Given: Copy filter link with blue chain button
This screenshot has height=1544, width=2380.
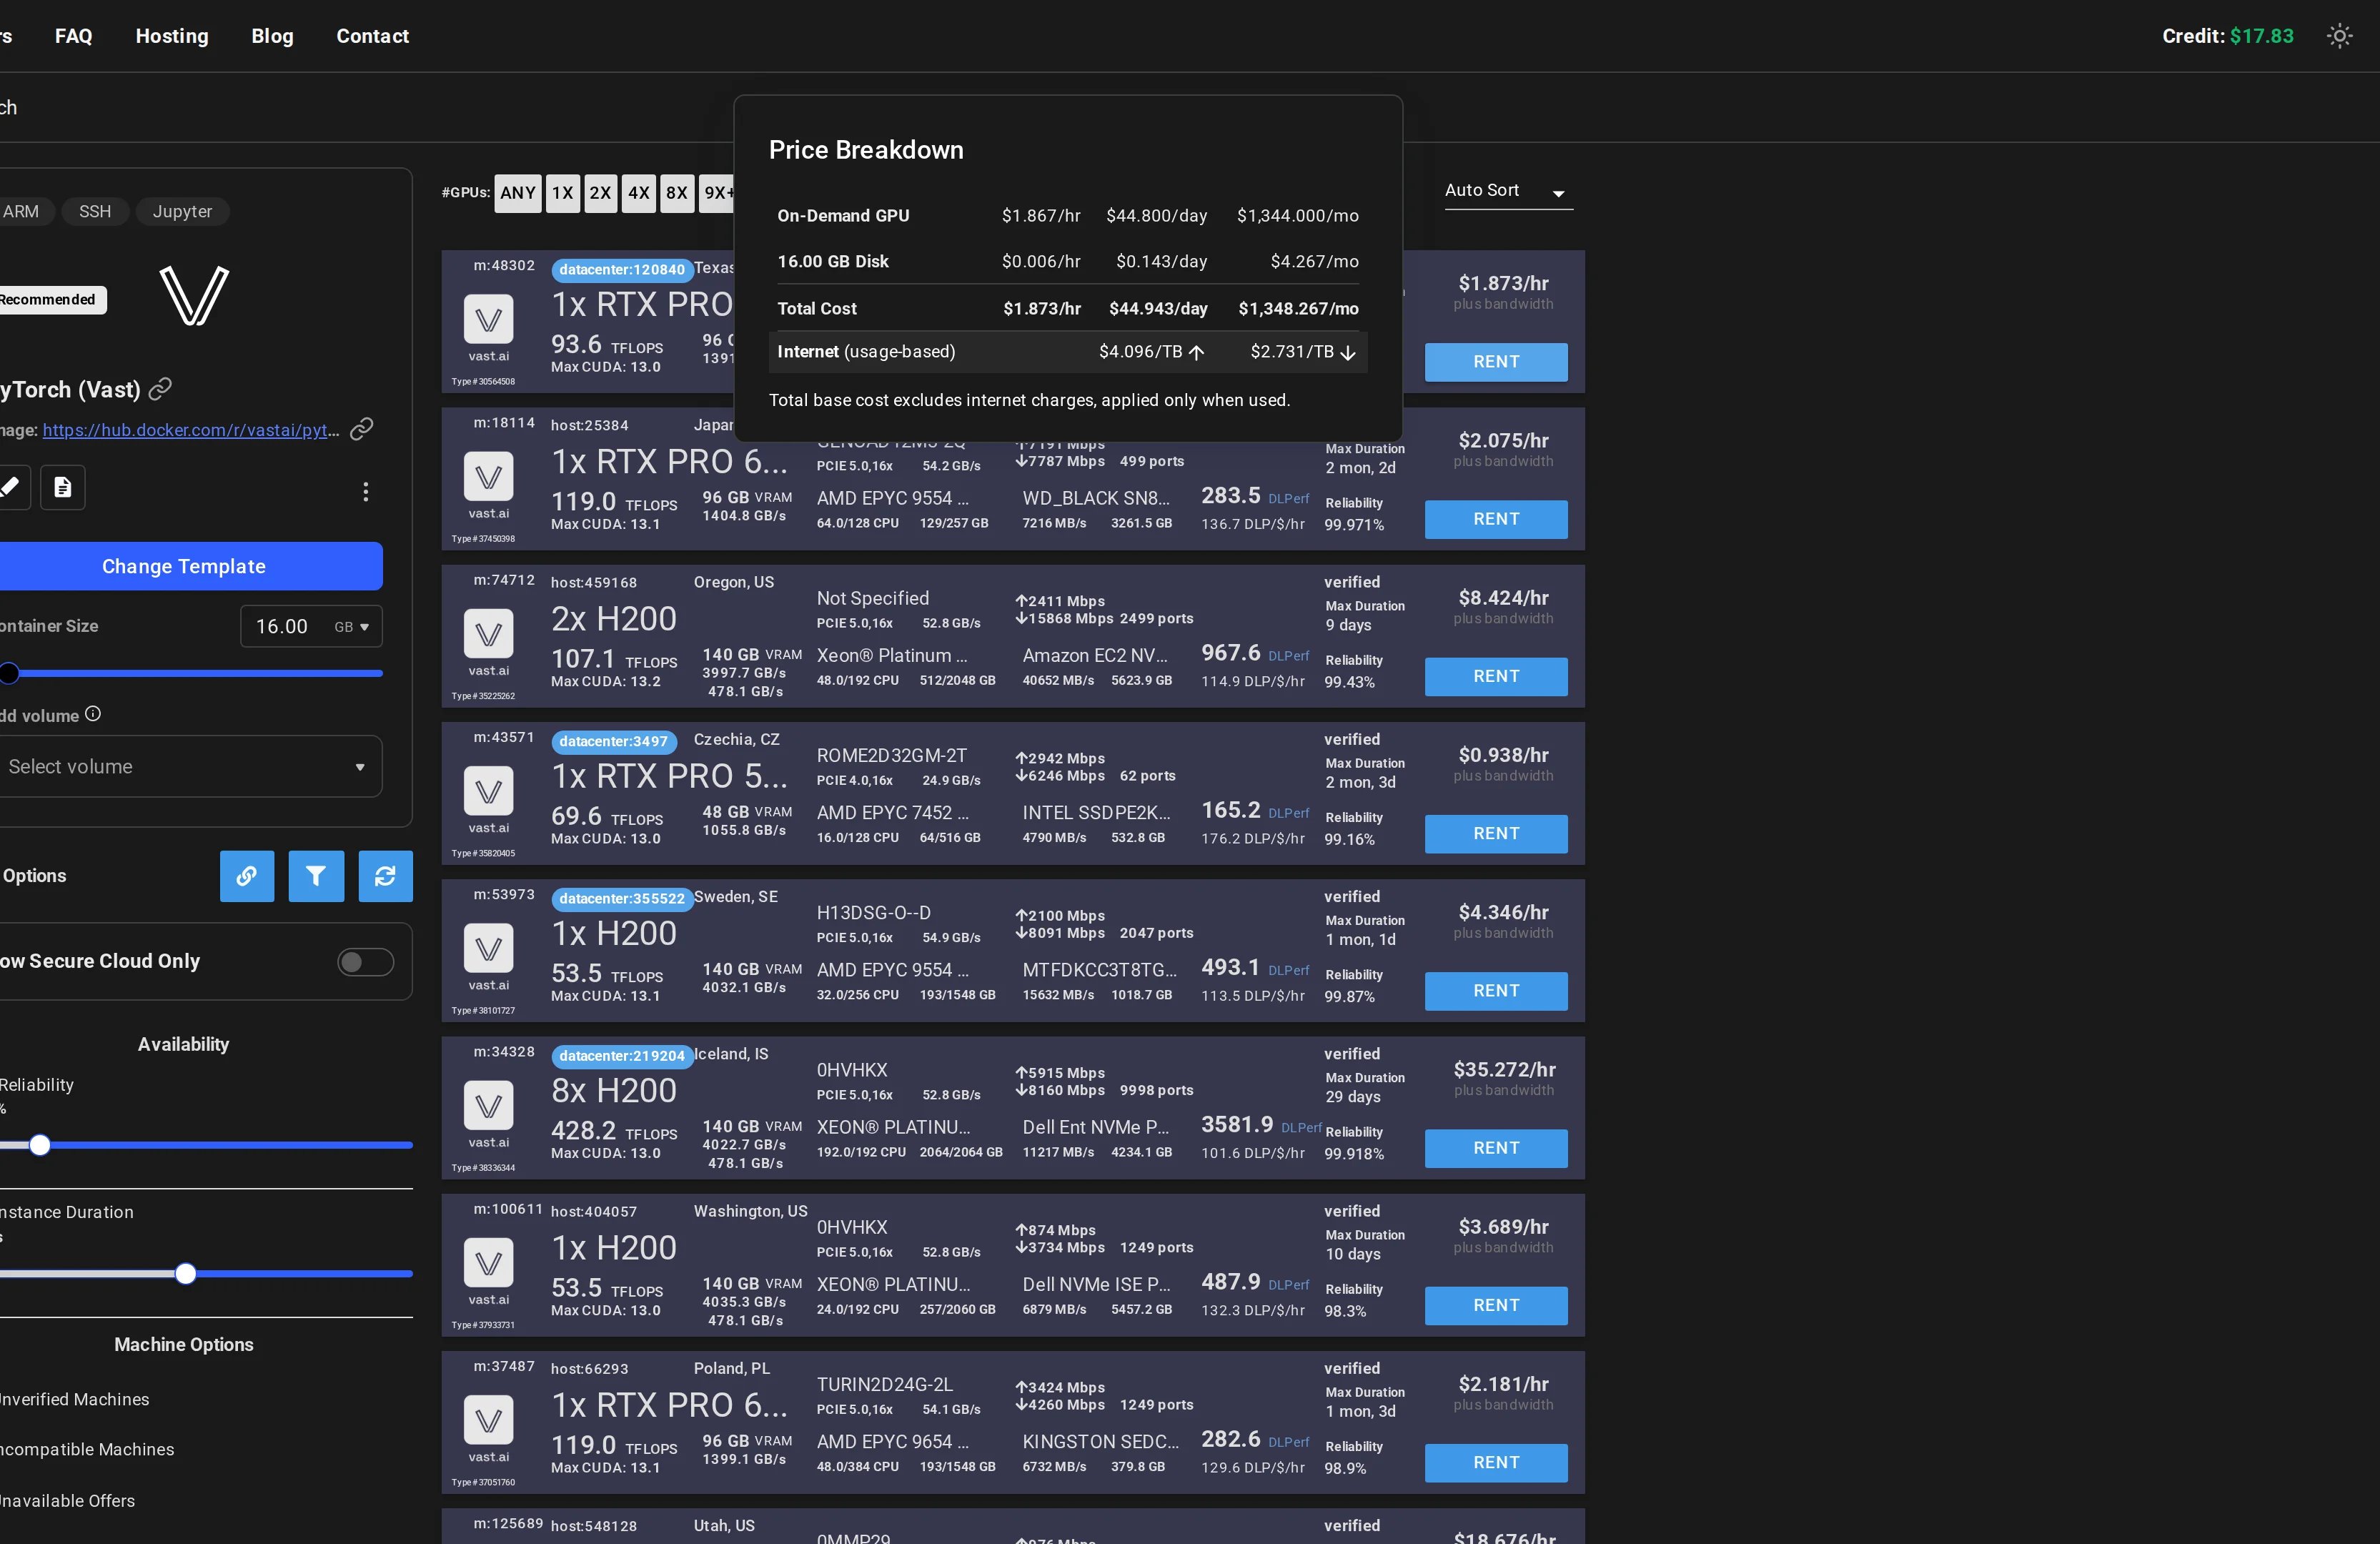Looking at the screenshot, I should tap(247, 876).
